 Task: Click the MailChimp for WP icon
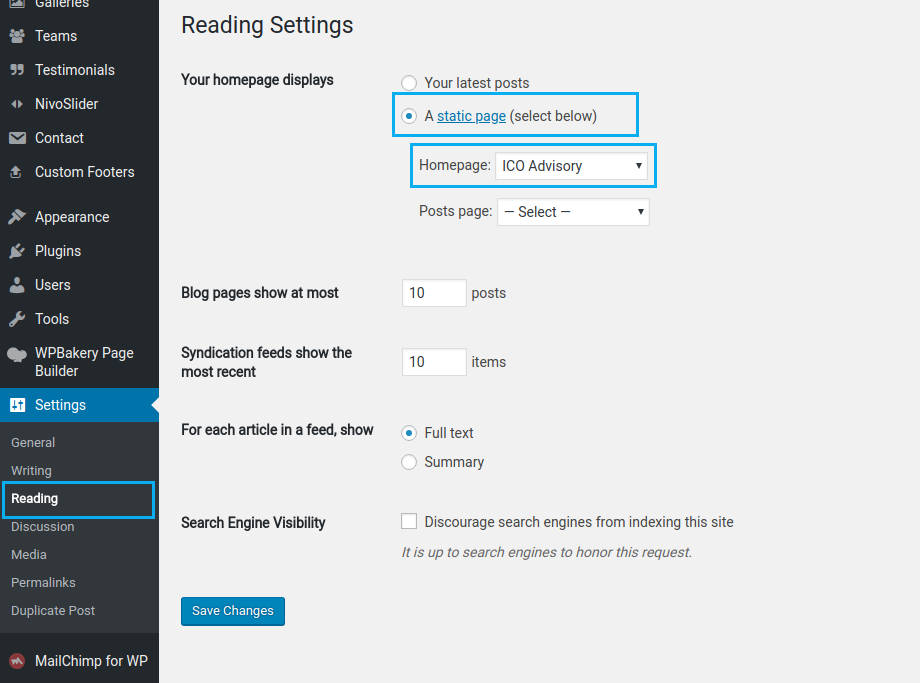coord(17,661)
